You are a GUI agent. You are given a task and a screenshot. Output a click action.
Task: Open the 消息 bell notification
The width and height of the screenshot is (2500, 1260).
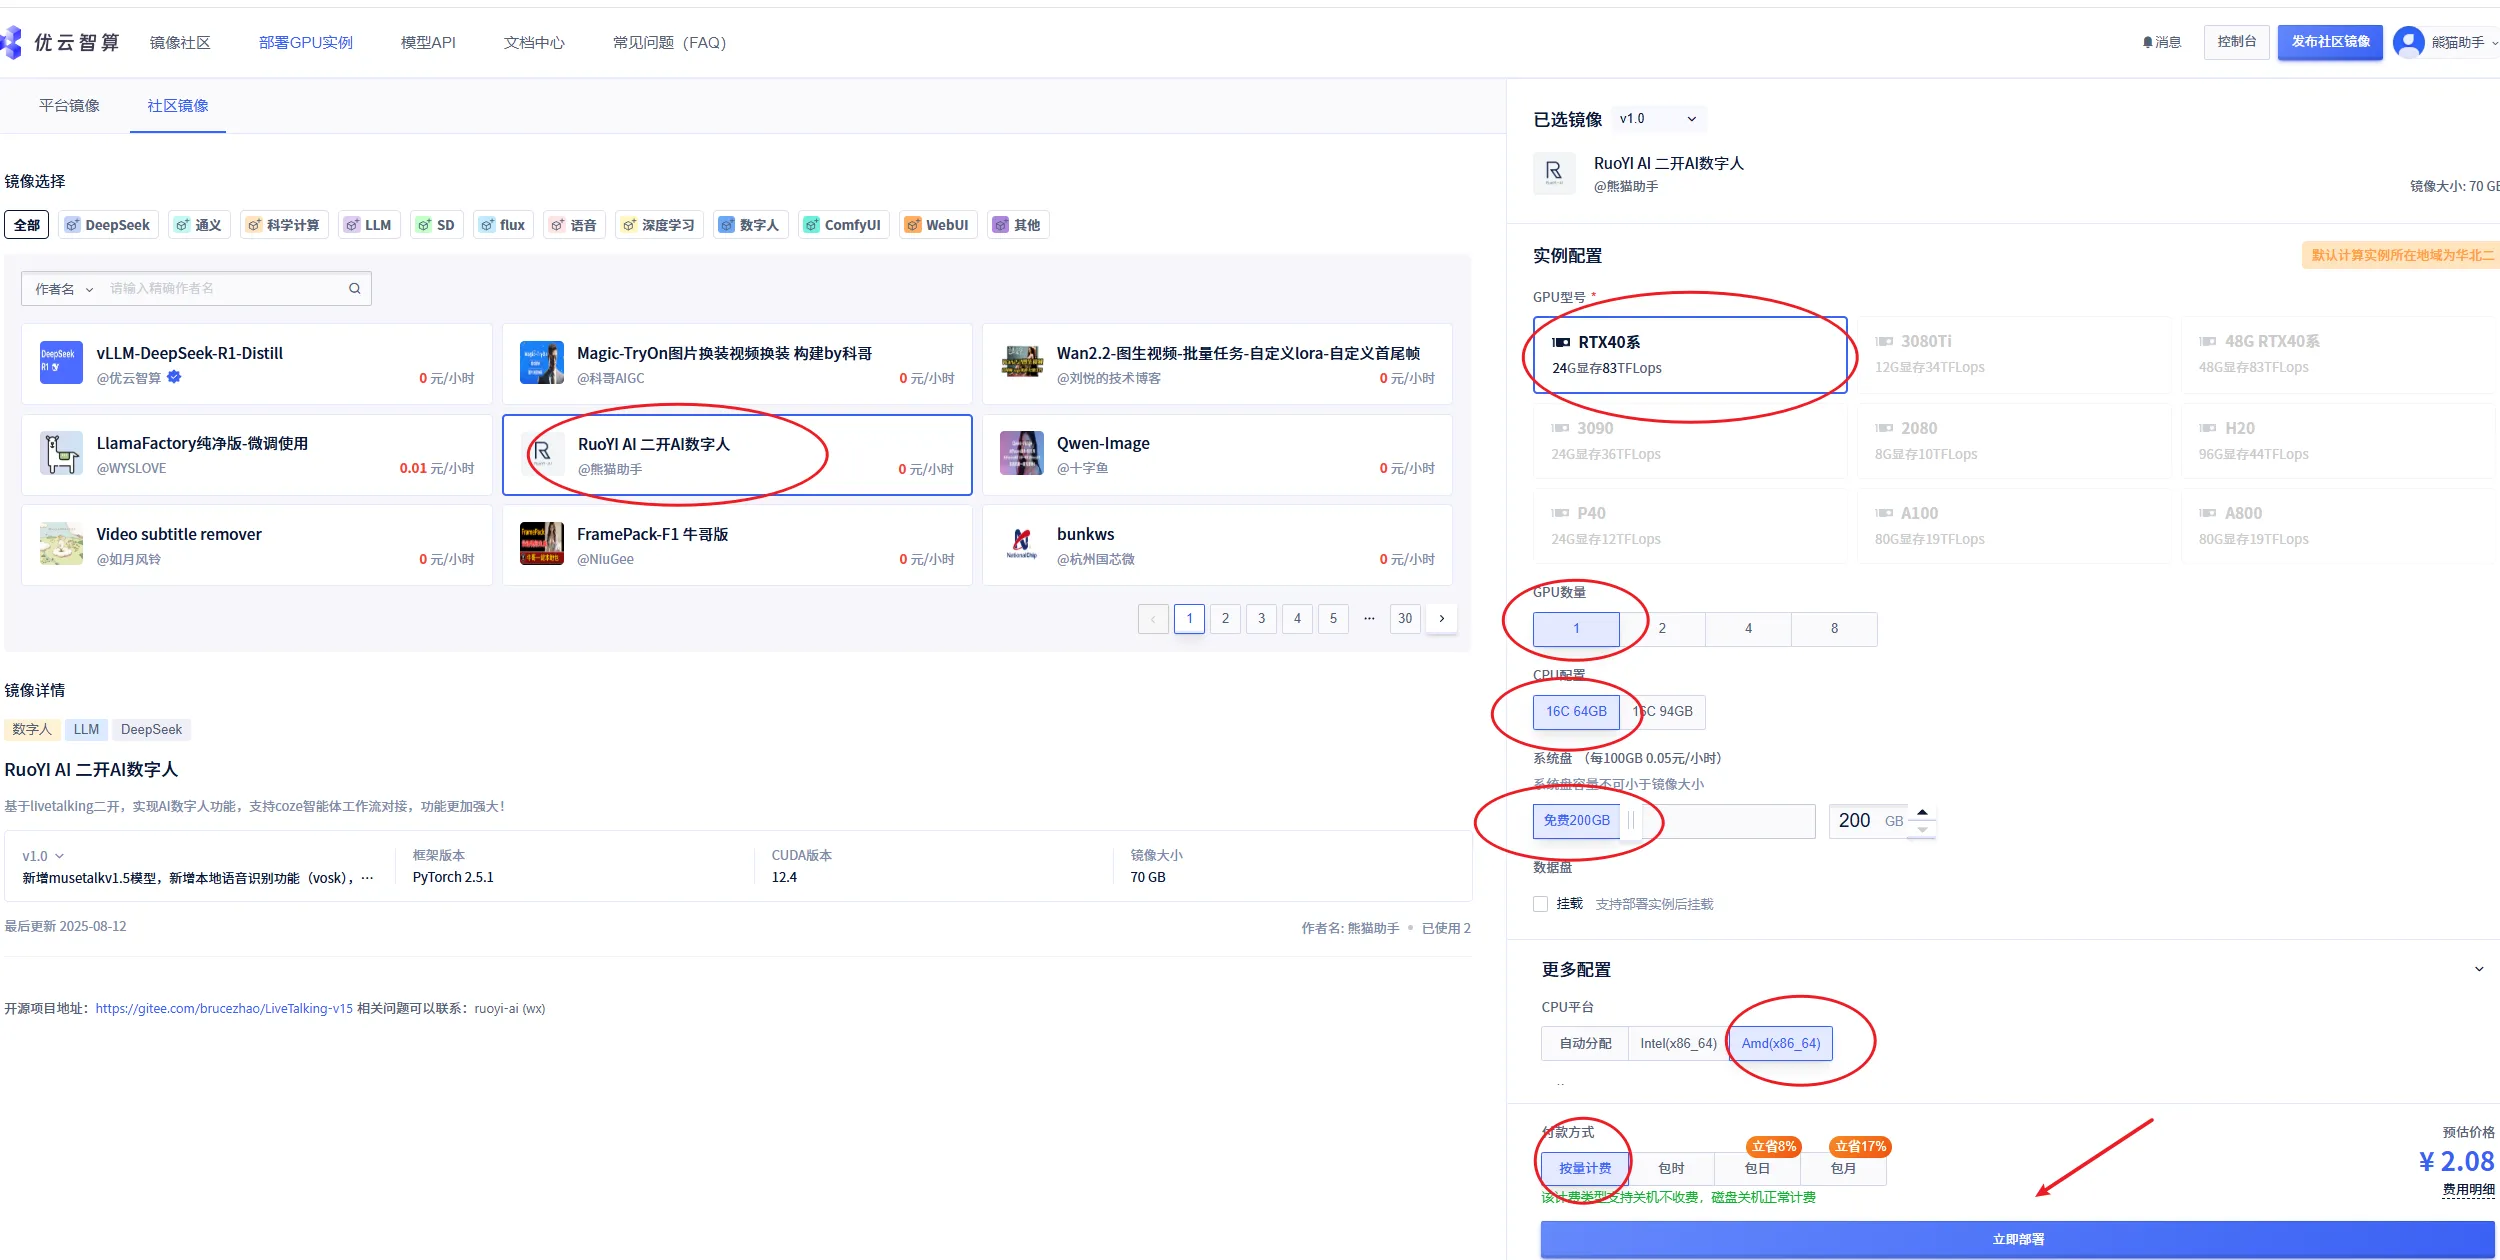[x=2162, y=42]
